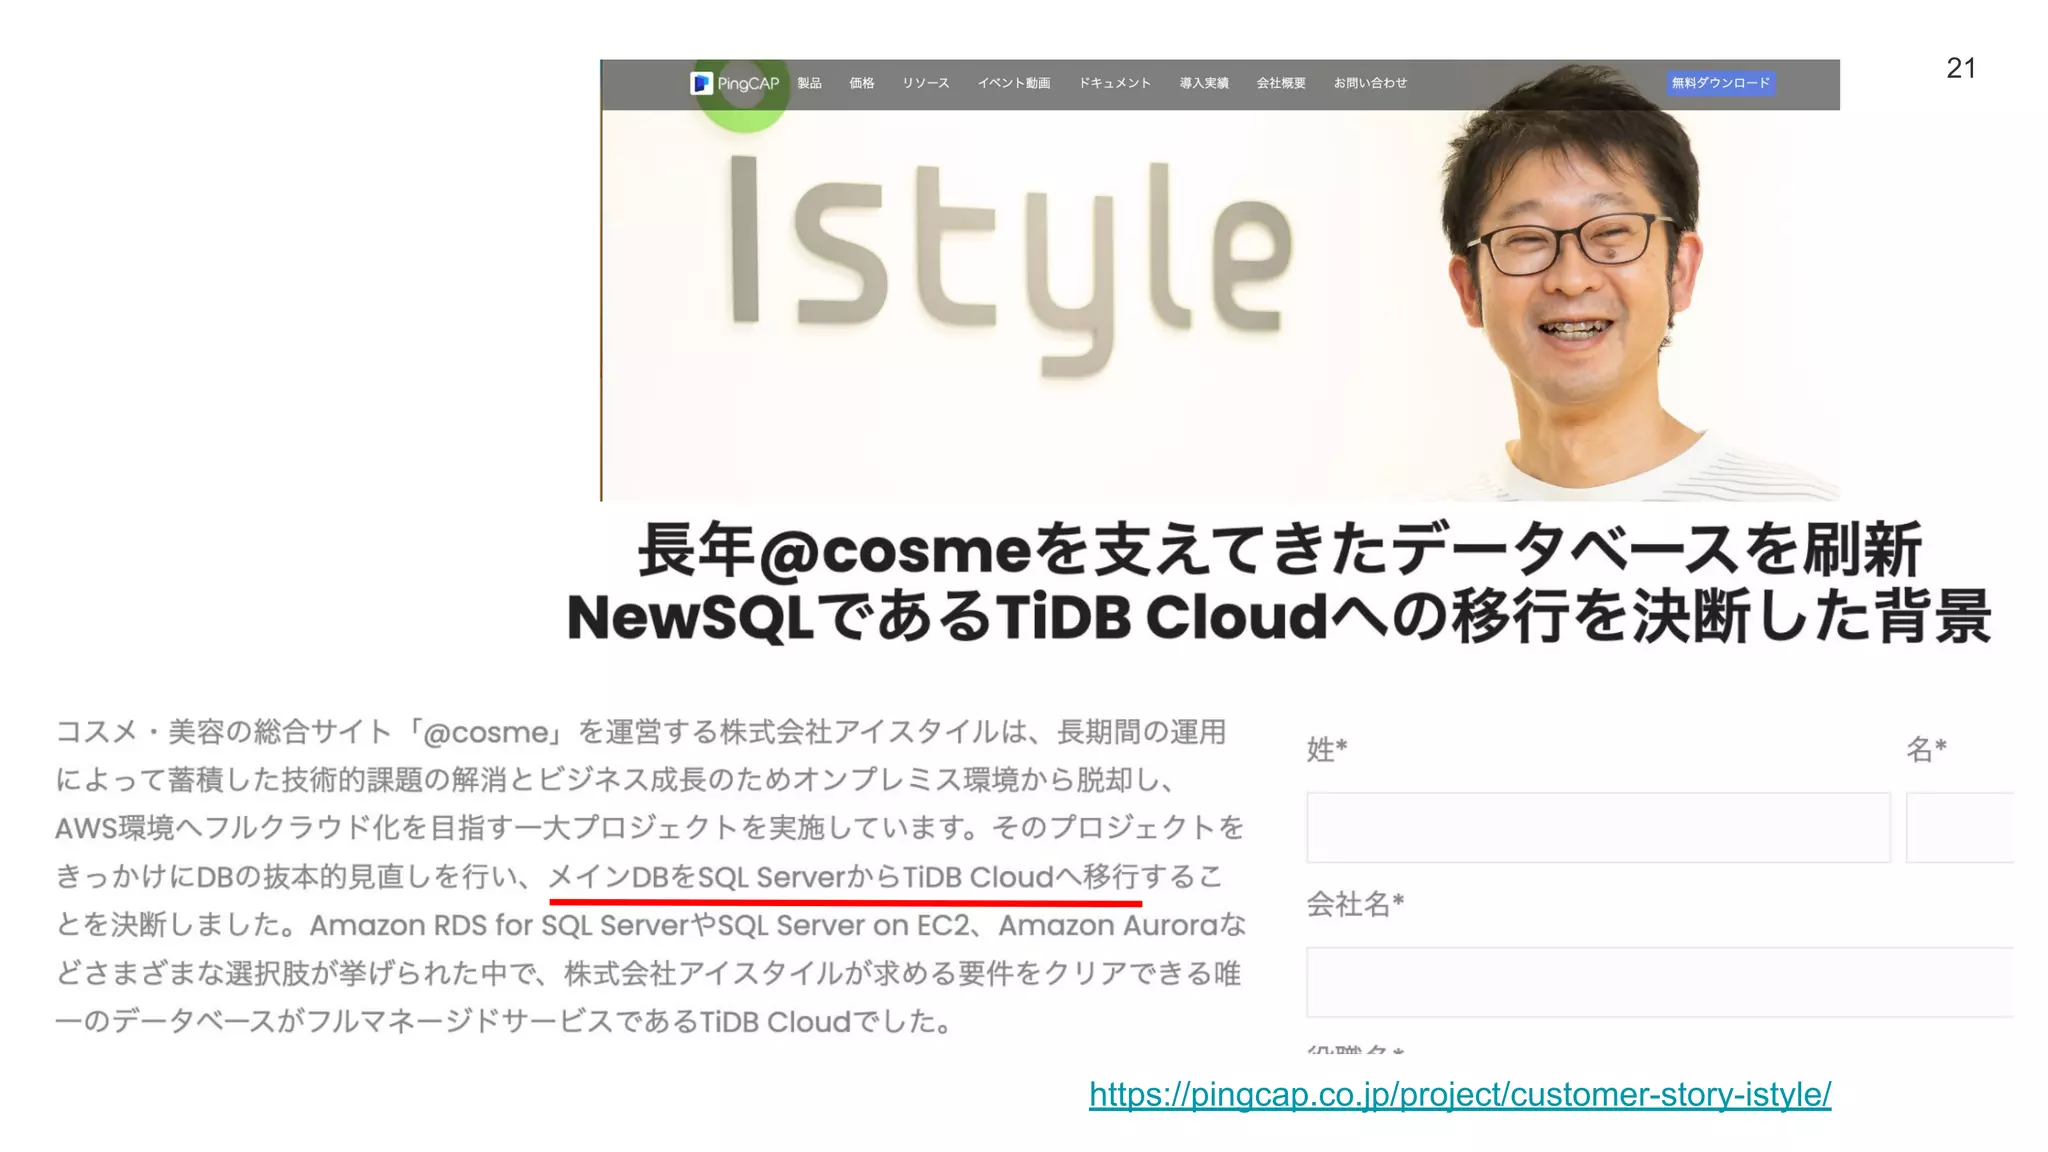Click the 会社名 input field
Image resolution: width=2048 pixels, height=1152 pixels.
pos(1660,982)
